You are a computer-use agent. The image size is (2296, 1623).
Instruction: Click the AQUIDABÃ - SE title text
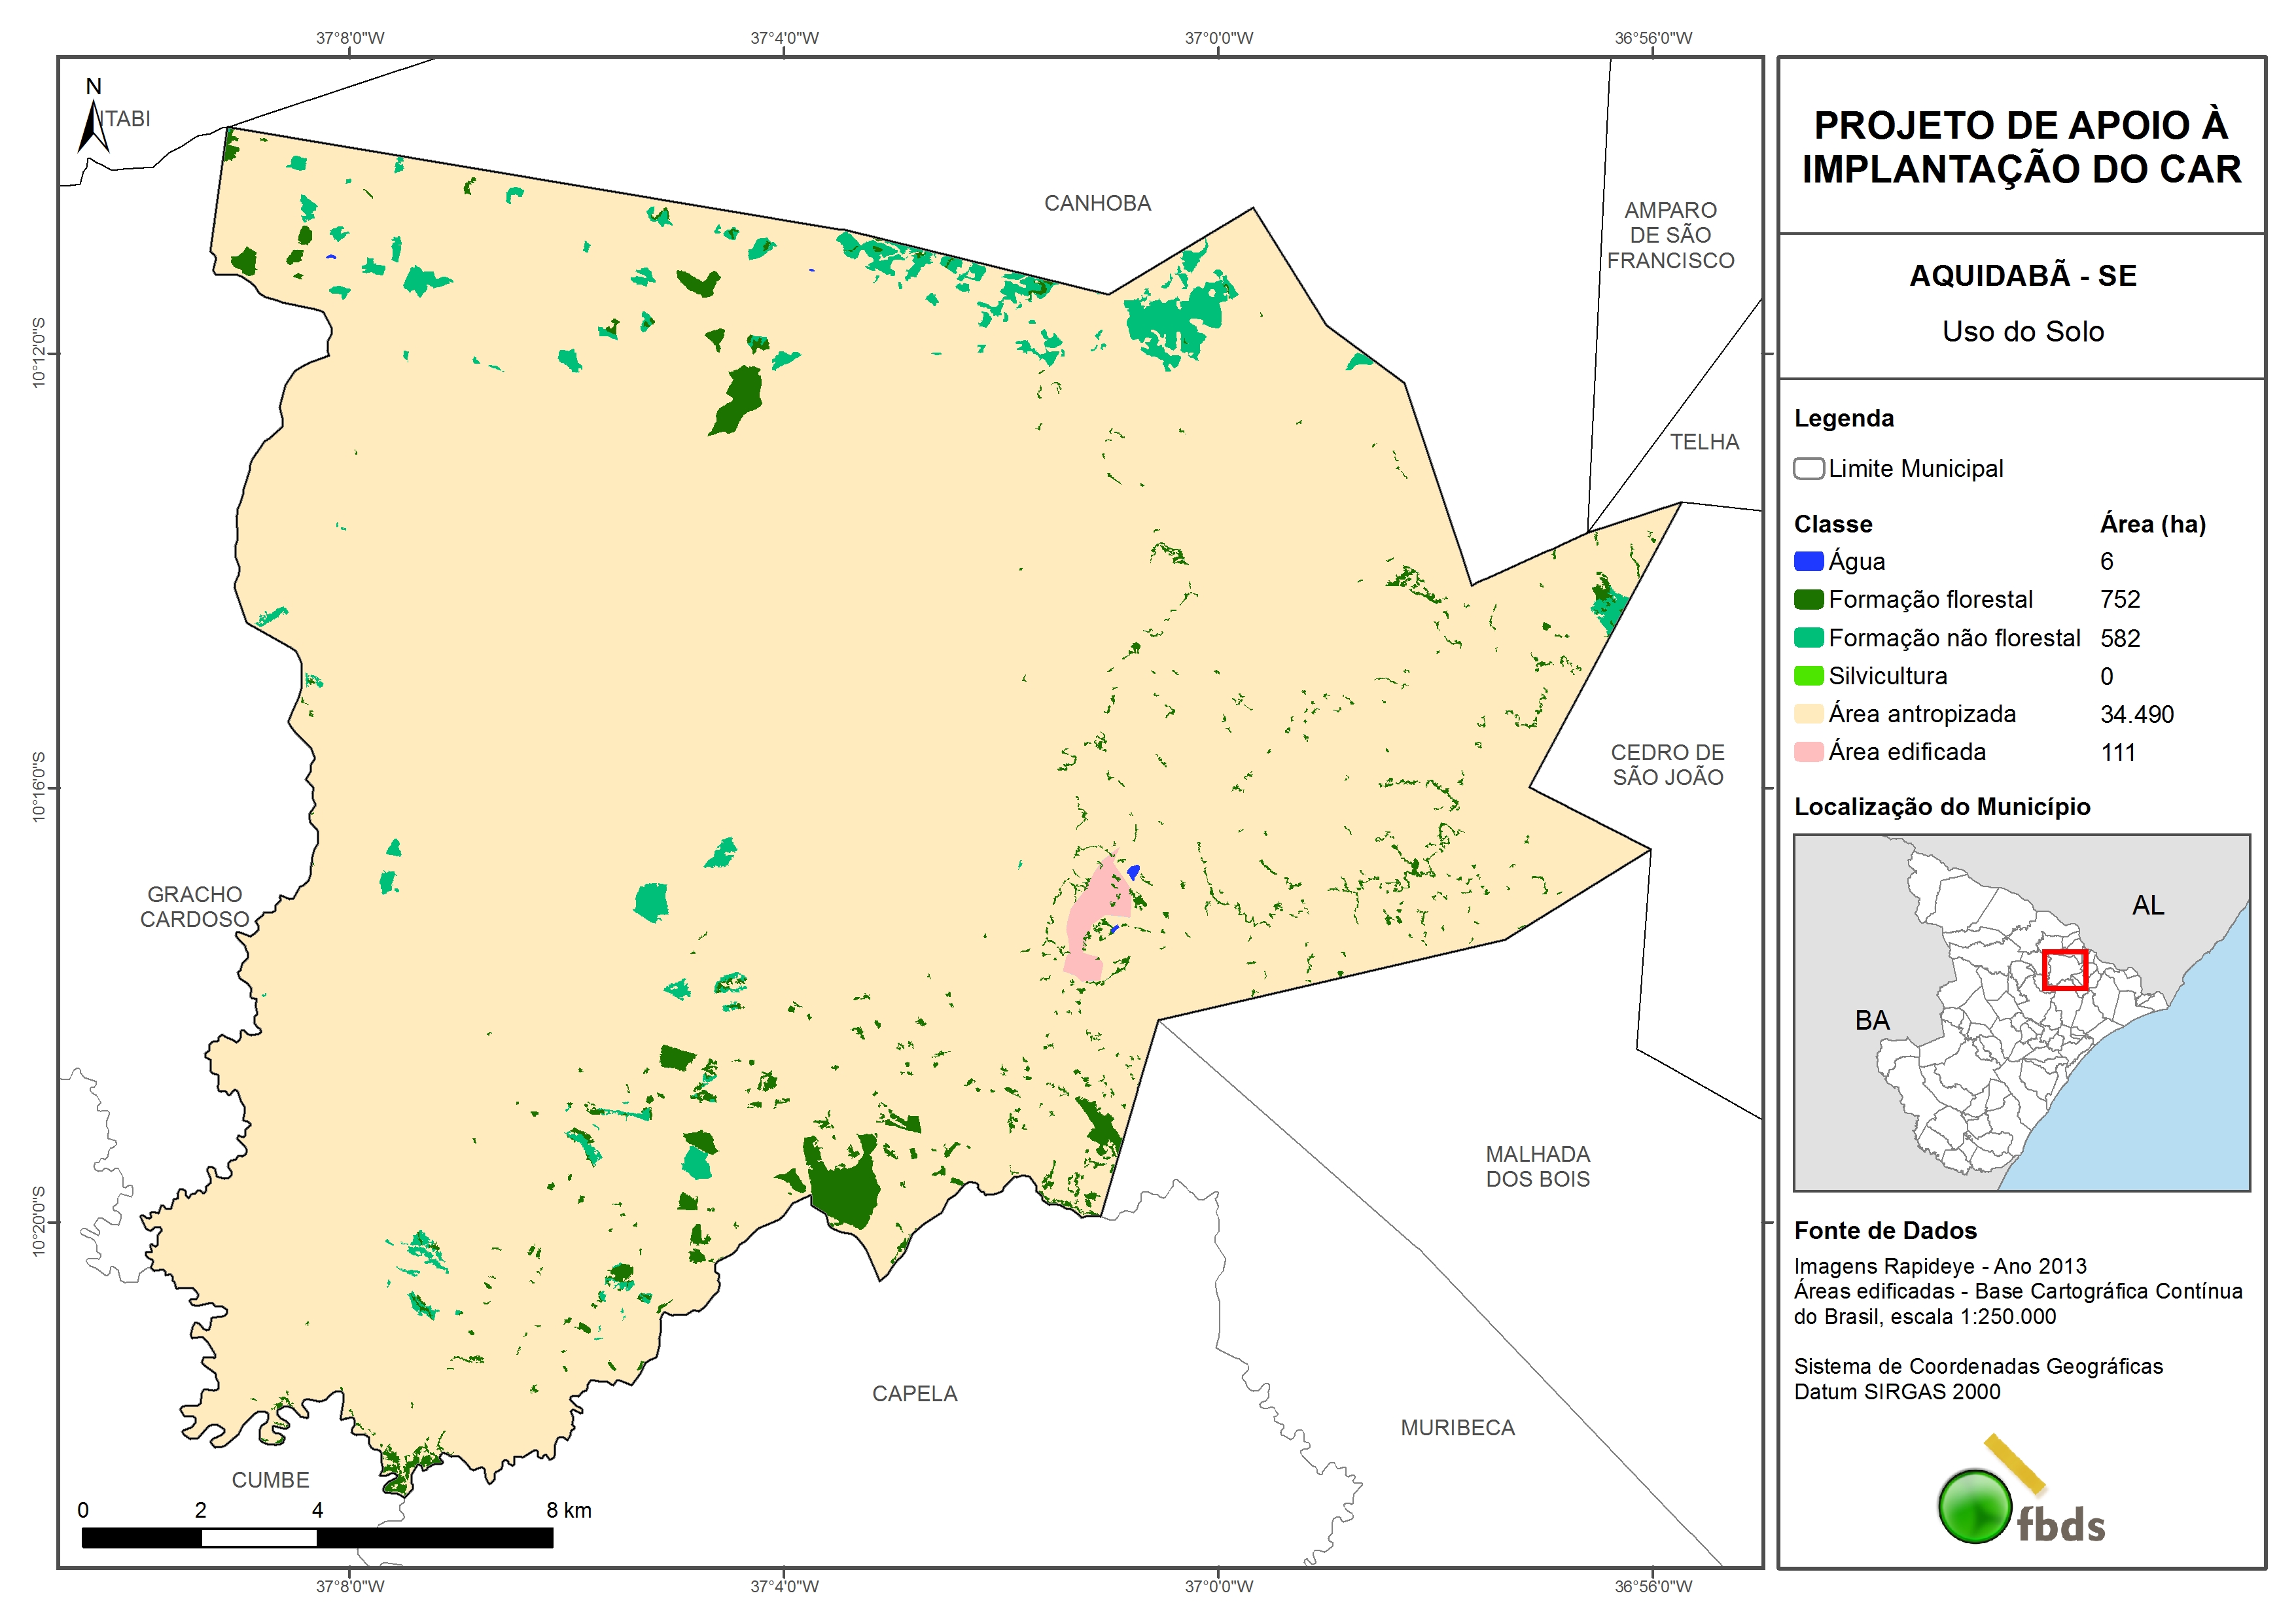[x=2022, y=275]
